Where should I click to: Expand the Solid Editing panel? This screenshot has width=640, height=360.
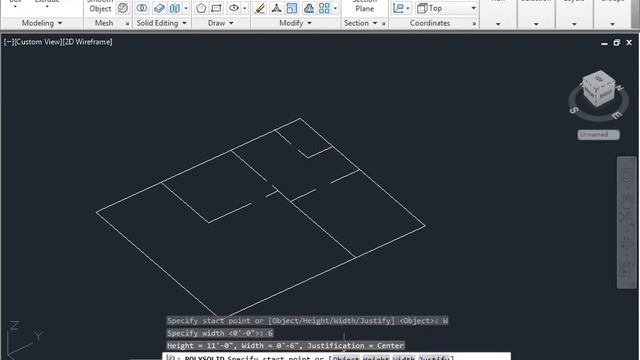[162, 23]
